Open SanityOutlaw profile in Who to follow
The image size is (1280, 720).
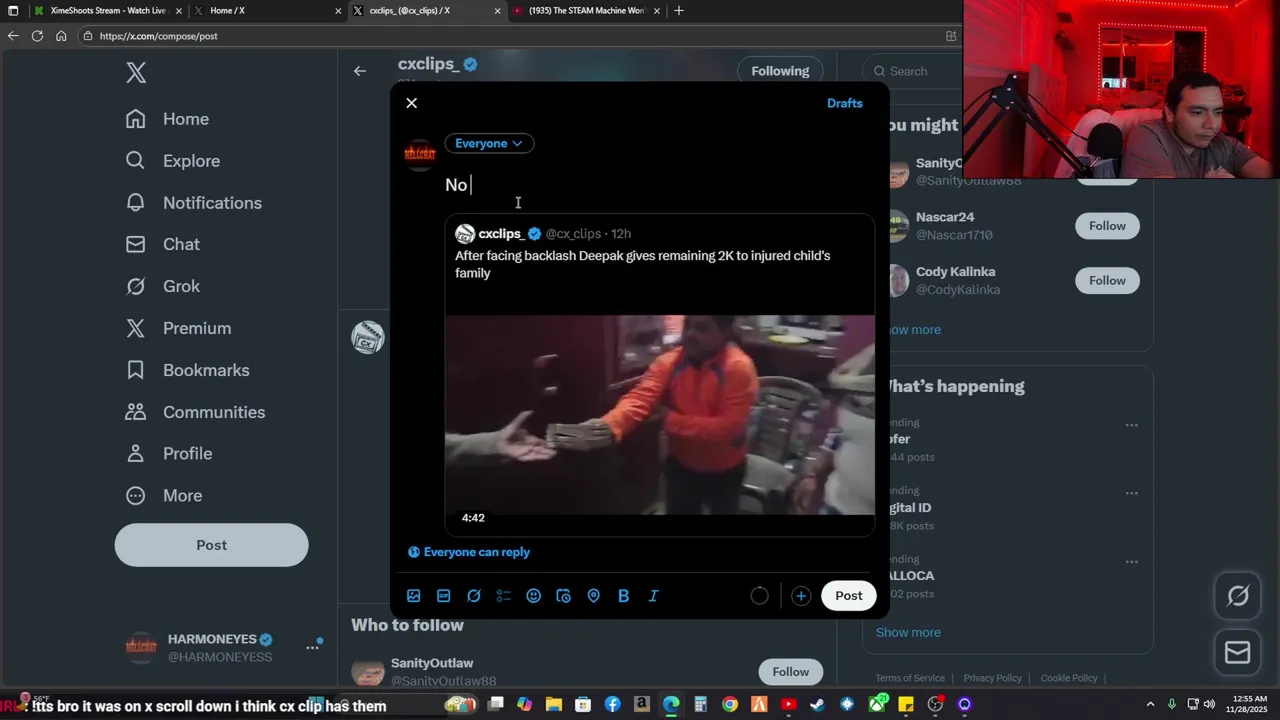click(x=432, y=663)
